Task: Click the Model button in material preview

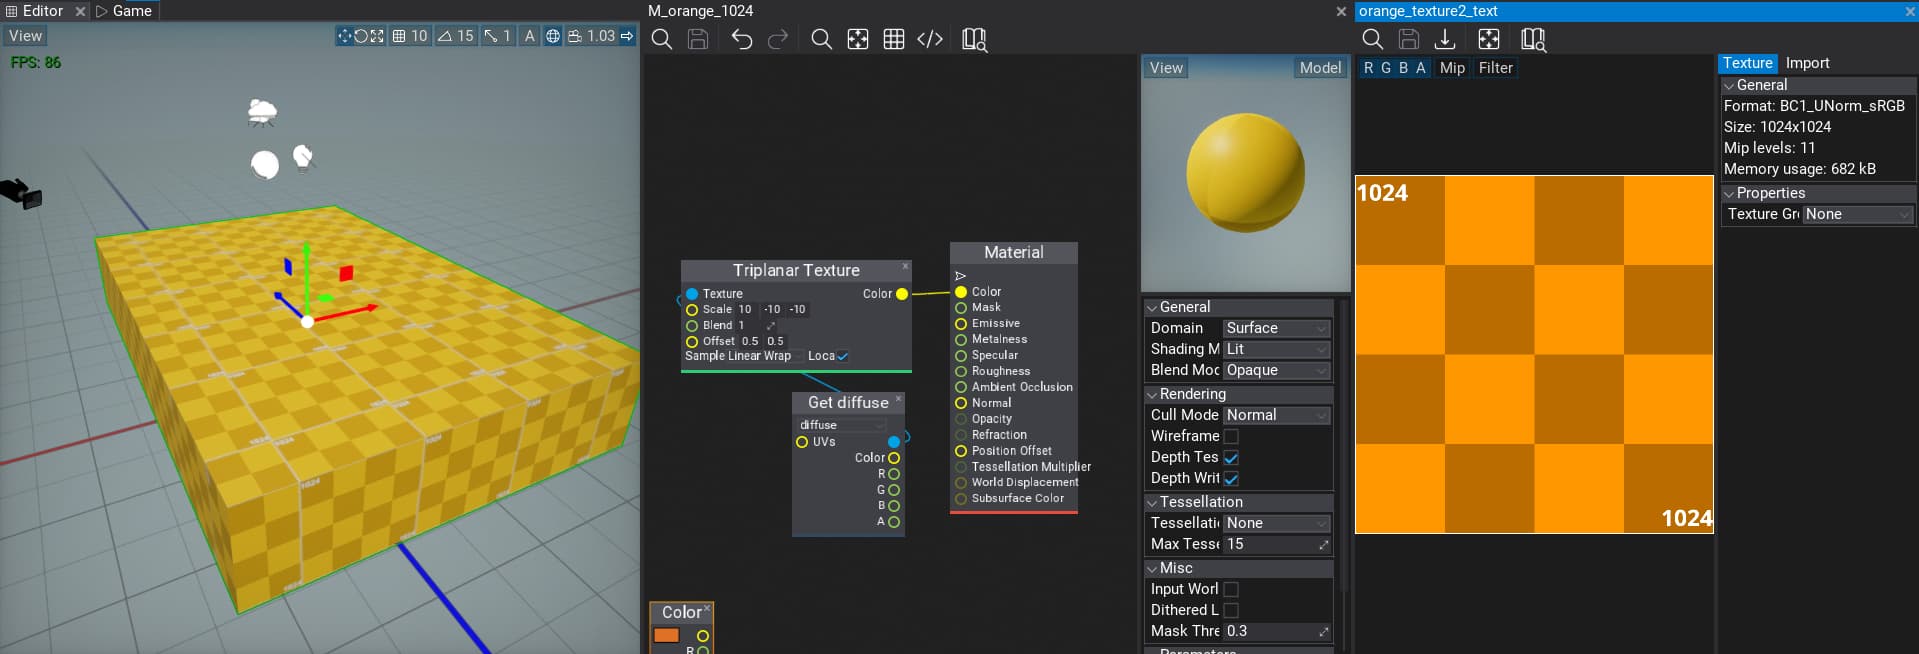Action: [x=1320, y=68]
